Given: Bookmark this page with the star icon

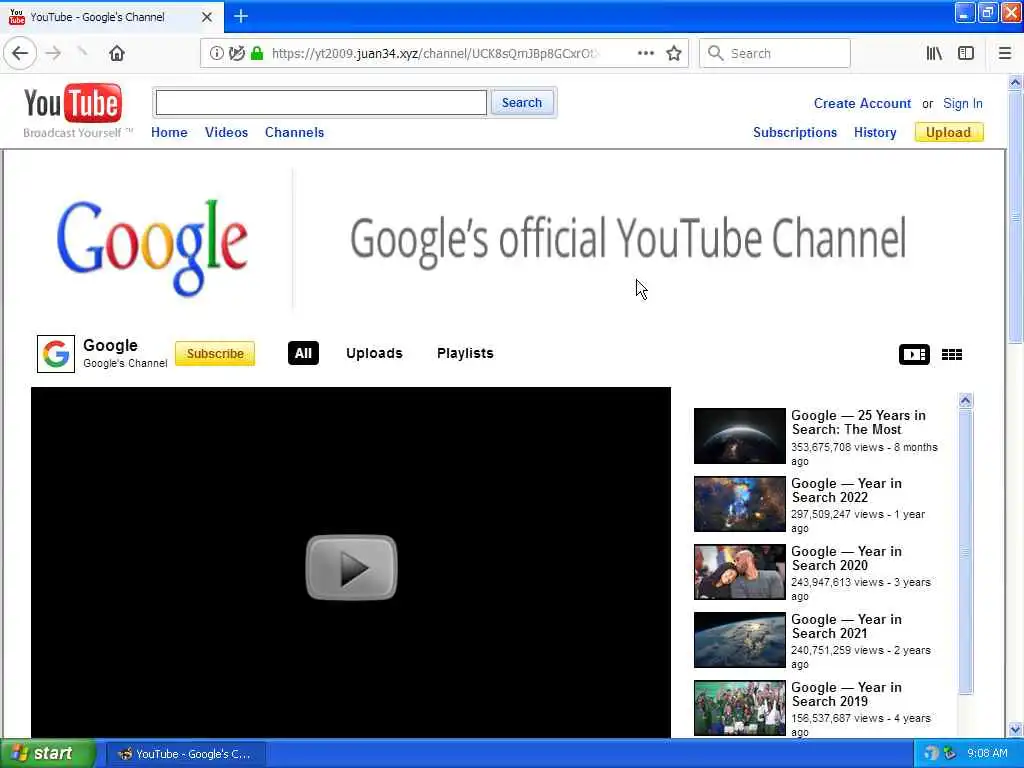Looking at the screenshot, I should coord(674,53).
